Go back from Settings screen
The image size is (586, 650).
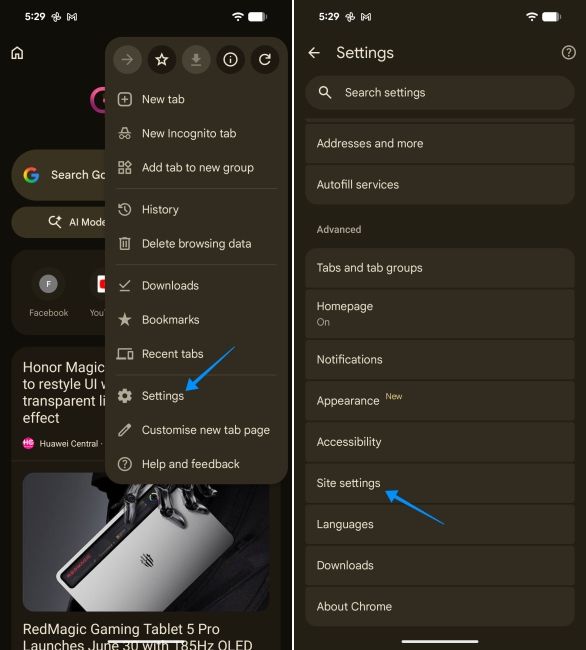point(314,53)
